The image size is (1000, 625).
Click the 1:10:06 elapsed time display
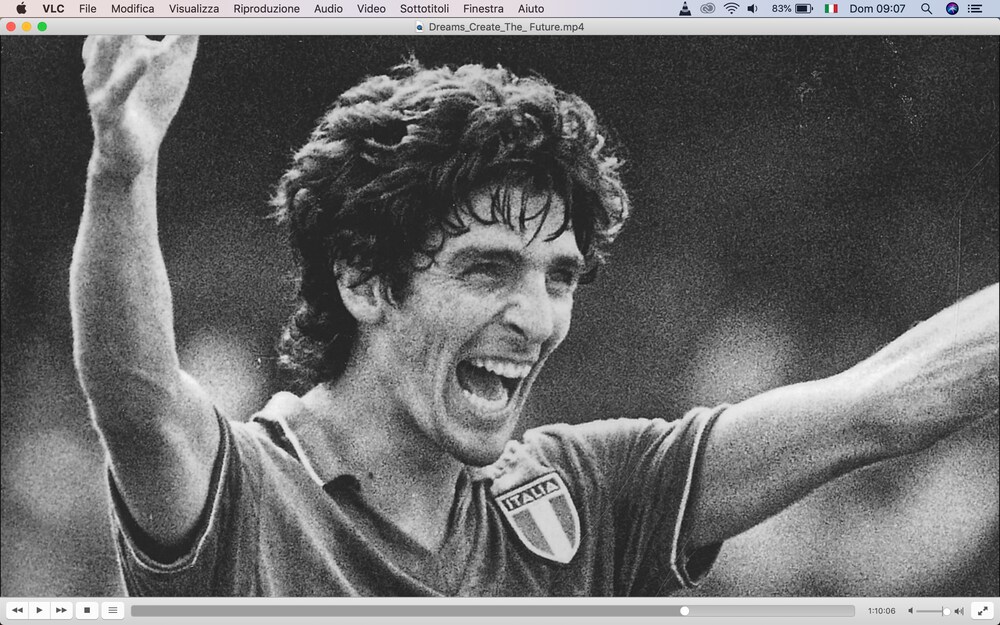tap(881, 611)
